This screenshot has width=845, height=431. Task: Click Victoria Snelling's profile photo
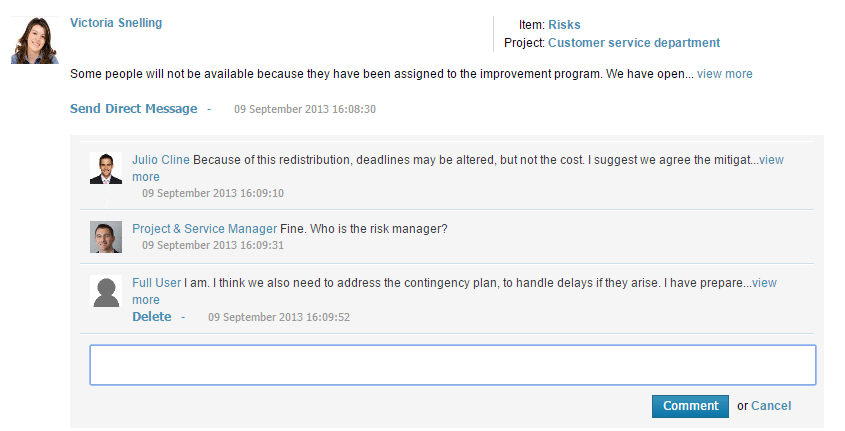pyautogui.click(x=35, y=41)
